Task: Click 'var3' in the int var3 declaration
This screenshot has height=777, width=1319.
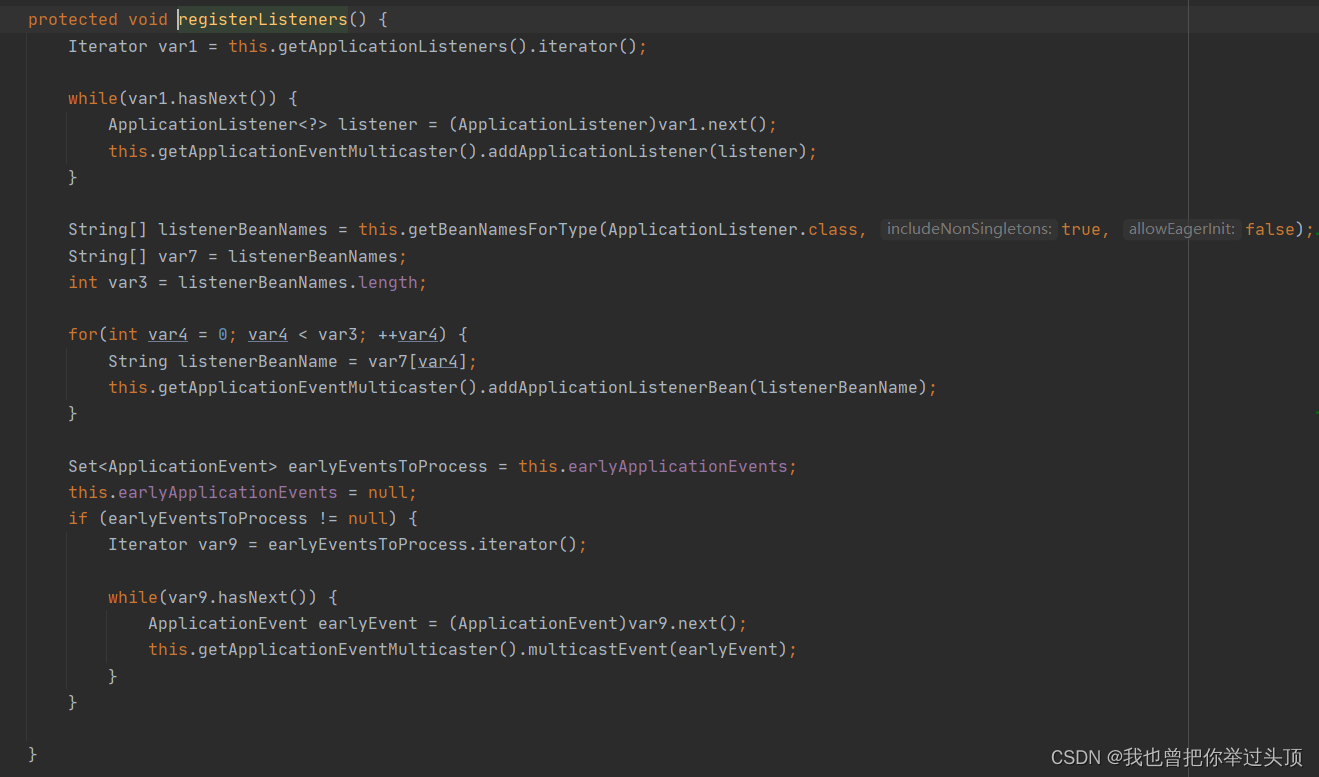Action: click(128, 283)
